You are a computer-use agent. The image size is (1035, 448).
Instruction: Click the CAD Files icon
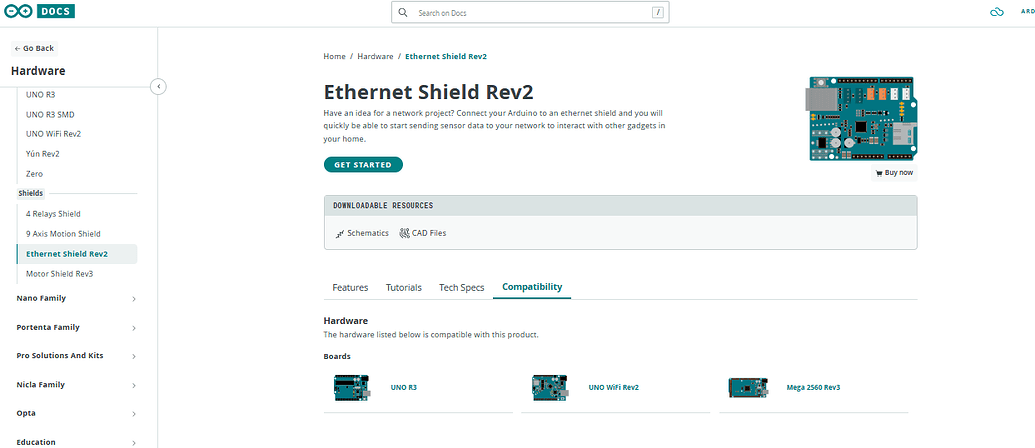pyautogui.click(x=404, y=233)
